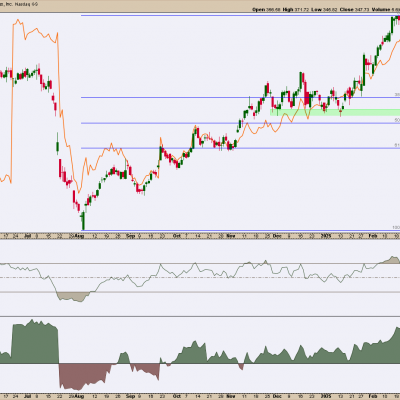400x400 pixels.
Task: Click the Close 347.73 value in header
Action: click(x=354, y=10)
